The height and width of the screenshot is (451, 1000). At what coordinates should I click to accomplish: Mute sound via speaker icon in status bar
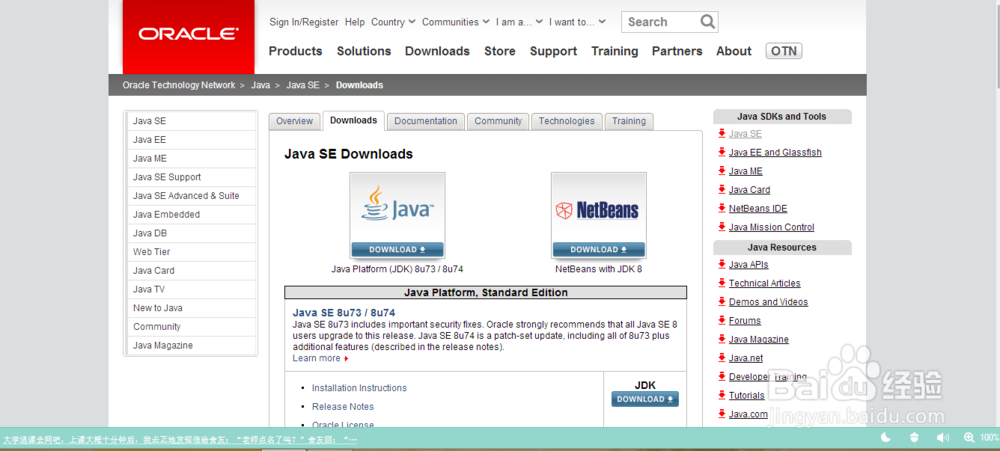(x=943, y=437)
